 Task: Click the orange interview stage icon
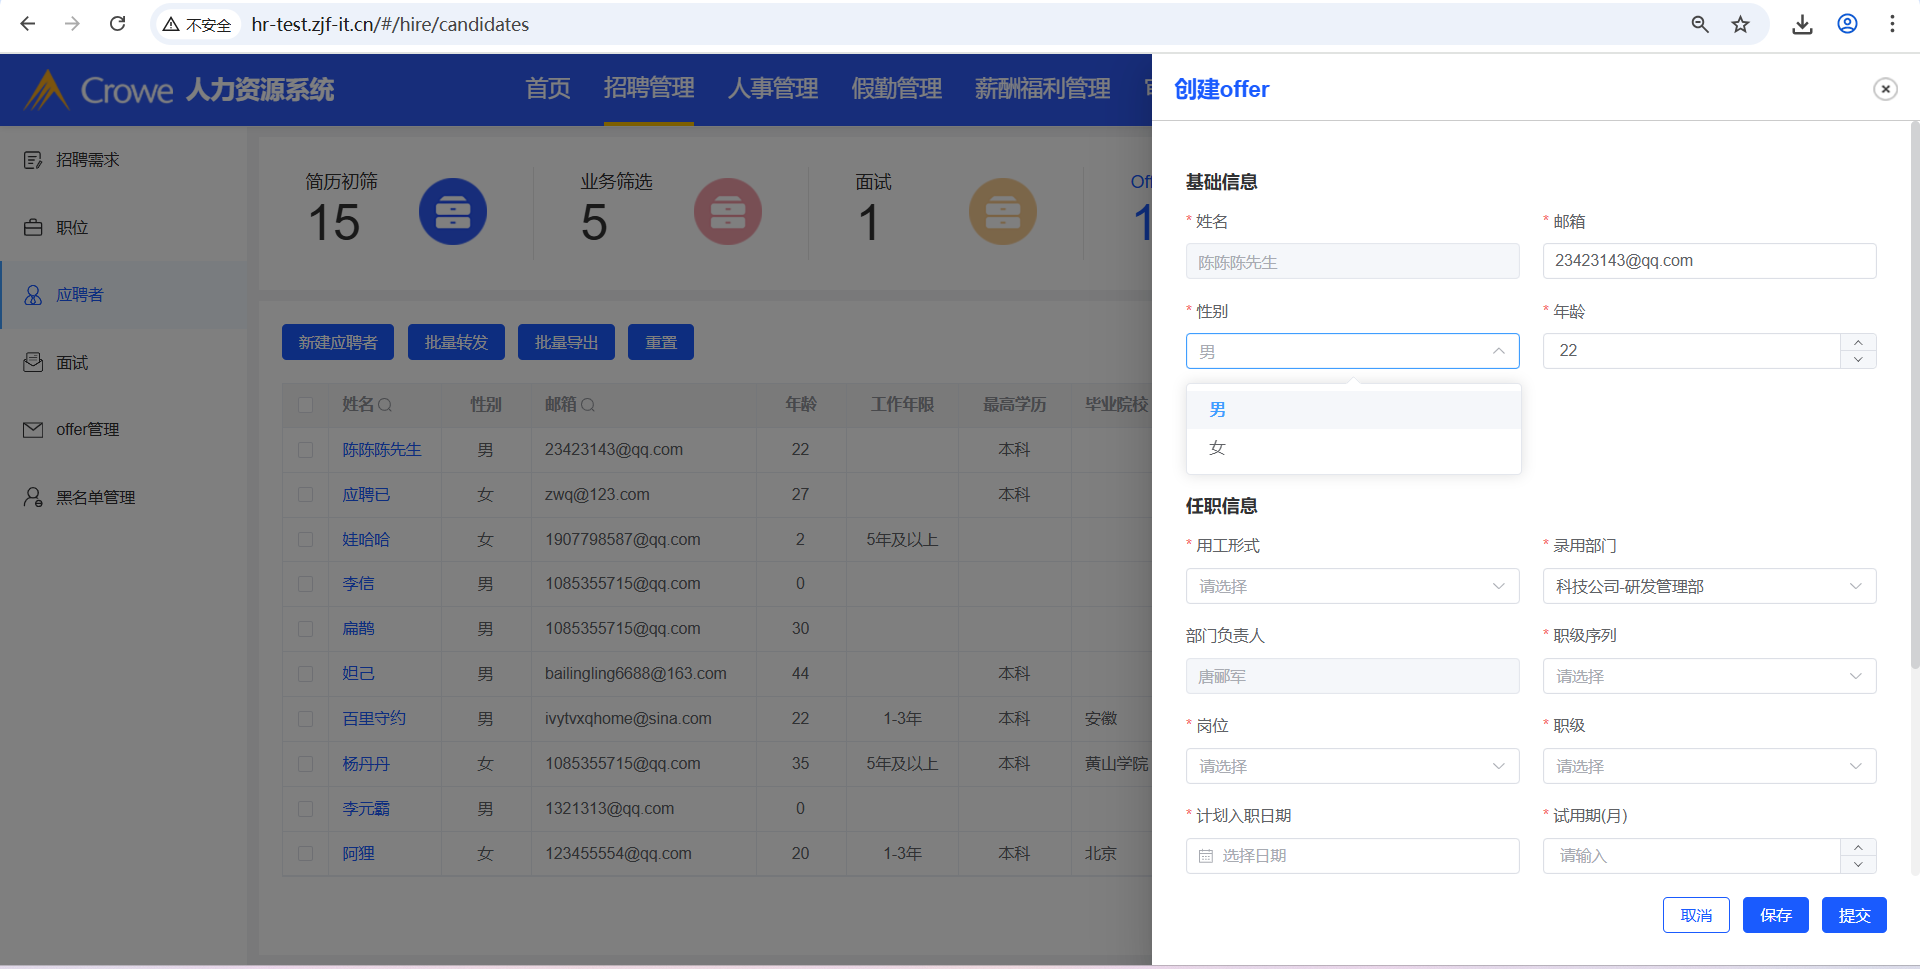tap(1002, 212)
